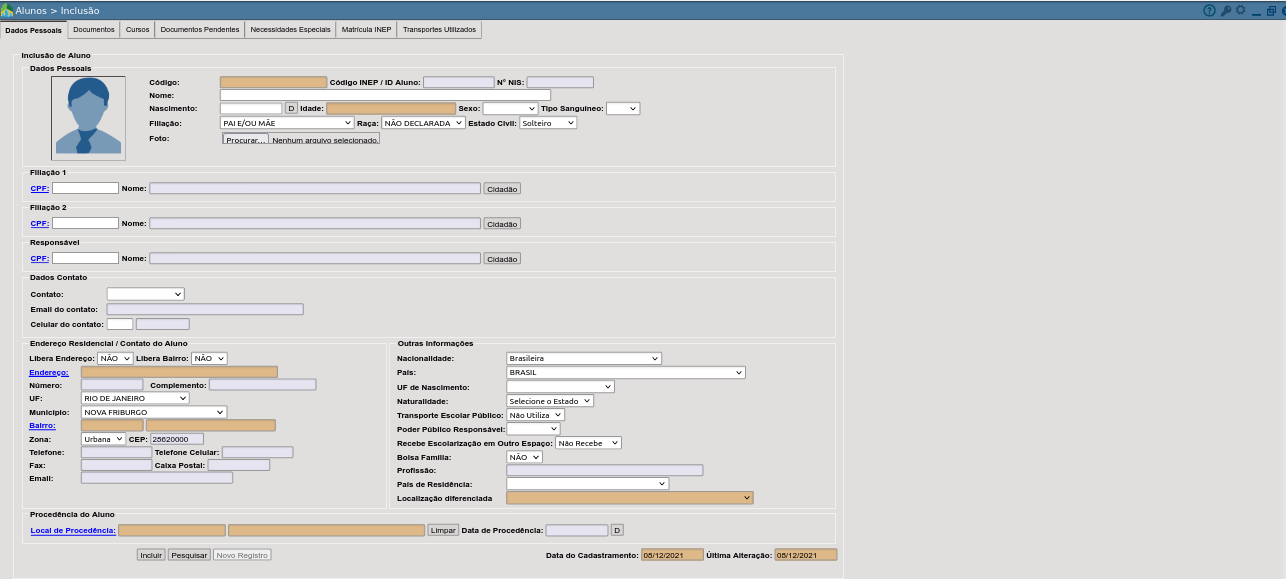Viewport: 1286px width, 579px height.
Task: Click the Procurar file button for Foto
Action: coord(246,140)
